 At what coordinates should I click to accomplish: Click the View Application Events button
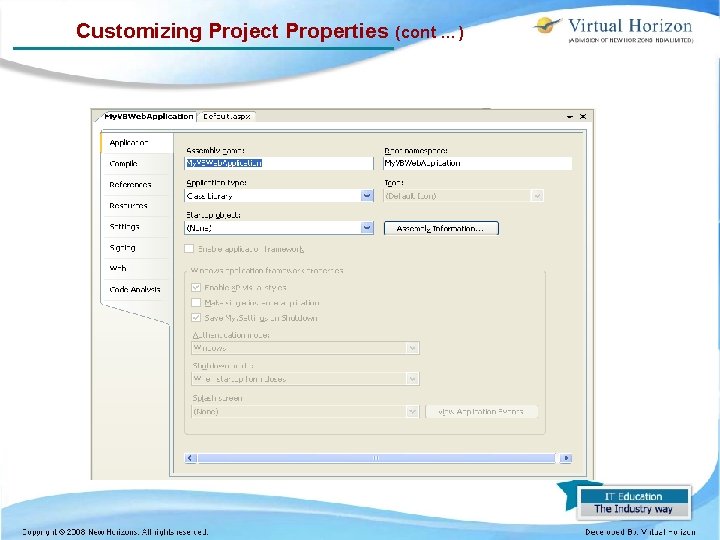pyautogui.click(x=481, y=411)
